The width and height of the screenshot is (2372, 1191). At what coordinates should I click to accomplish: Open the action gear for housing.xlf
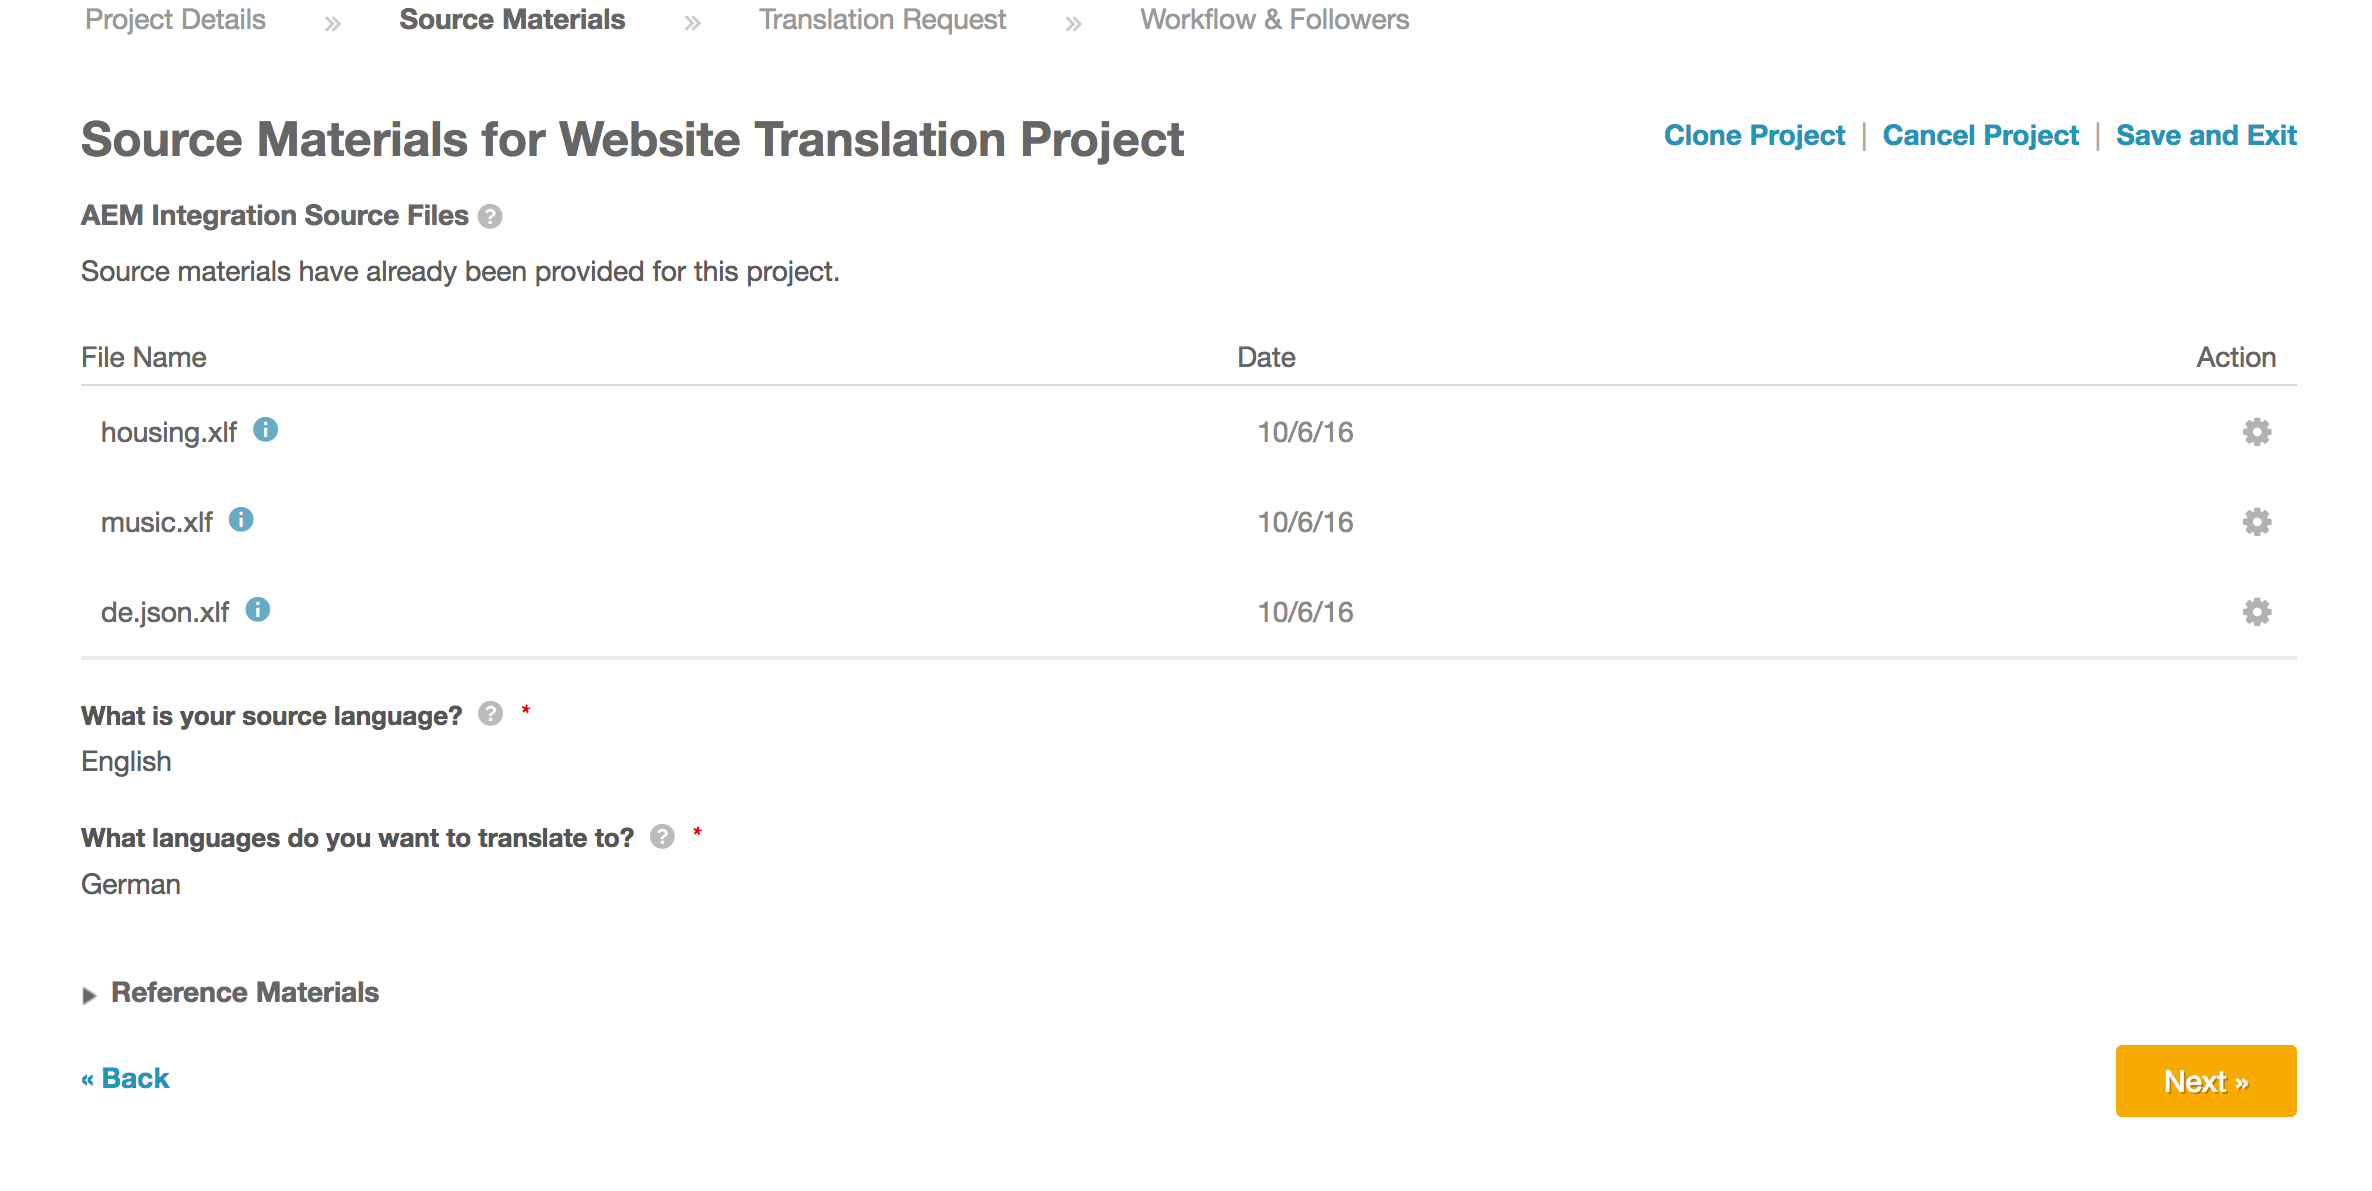click(2256, 432)
